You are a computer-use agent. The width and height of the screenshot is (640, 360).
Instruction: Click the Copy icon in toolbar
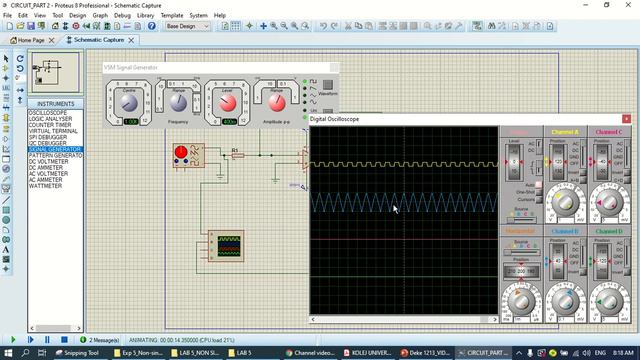click(358, 26)
